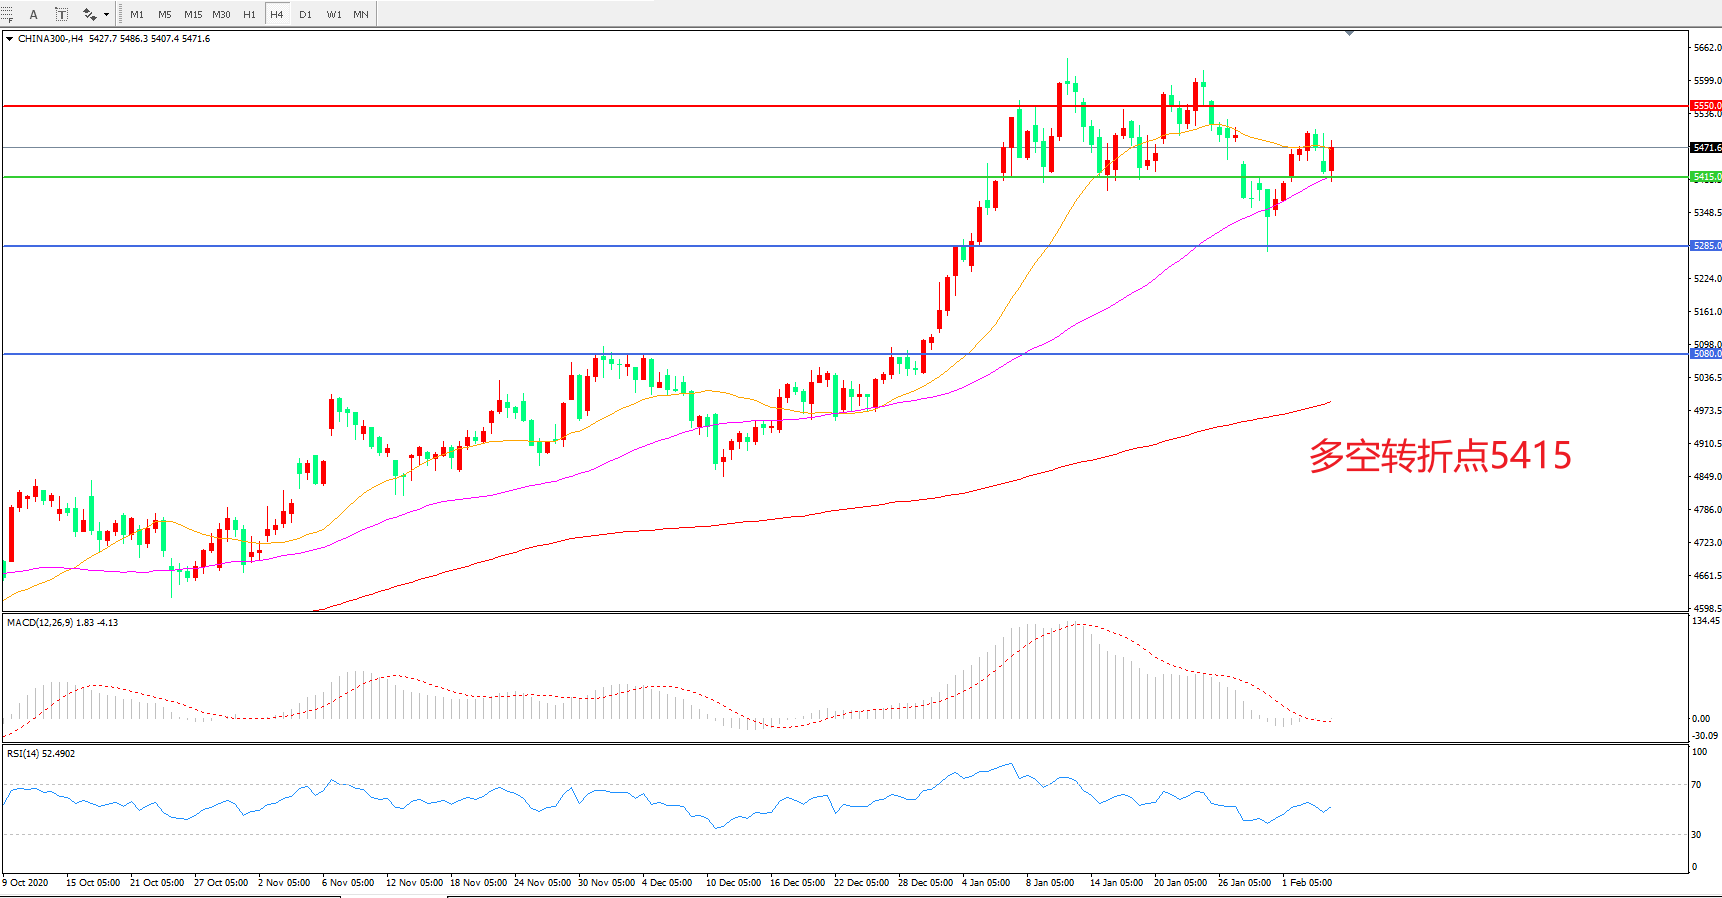1722x898 pixels.
Task: Expand the CHINA300 chart title triangle
Action: coord(9,39)
